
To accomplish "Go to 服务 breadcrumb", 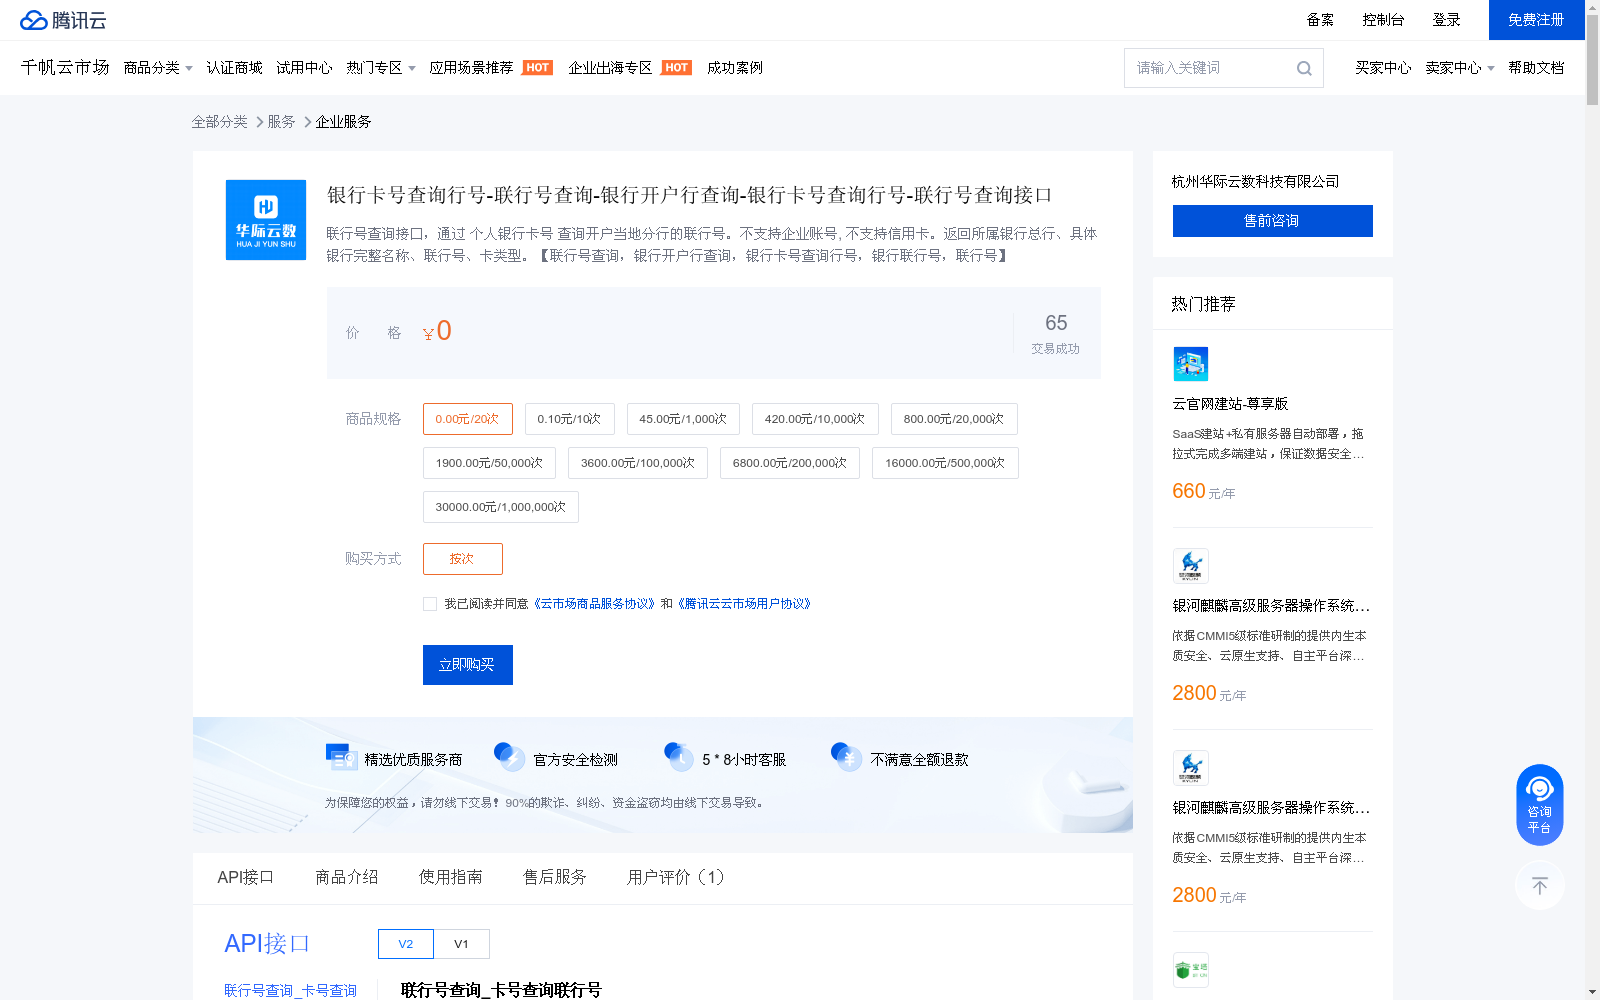I will click(x=281, y=122).
